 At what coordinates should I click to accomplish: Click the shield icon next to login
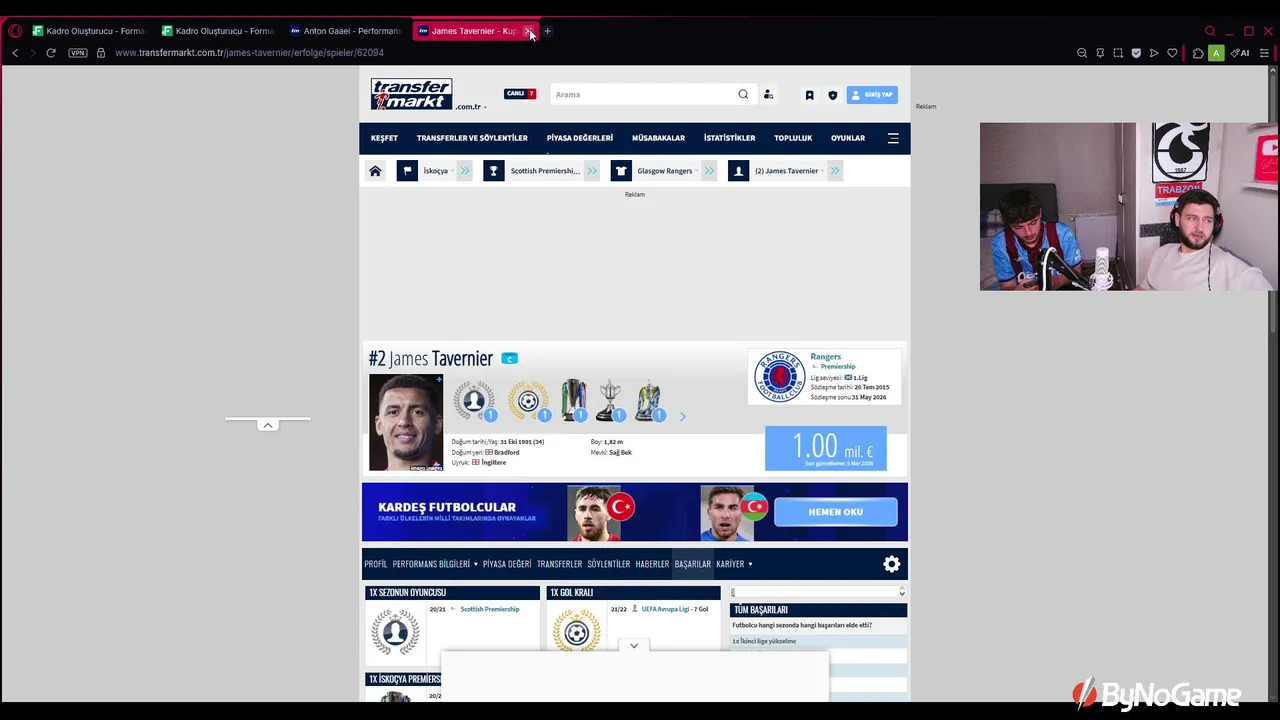coord(832,95)
